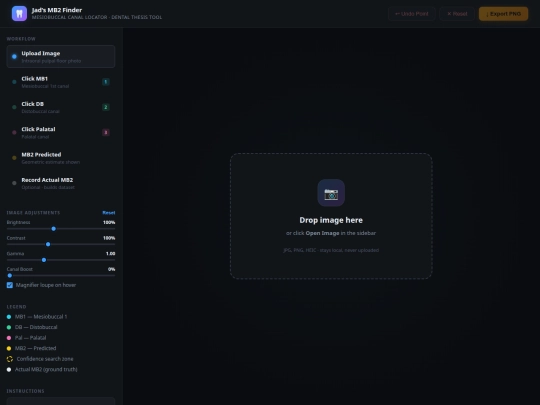
Task: Click the Canal Boost 0% value
Action: click(x=112, y=269)
